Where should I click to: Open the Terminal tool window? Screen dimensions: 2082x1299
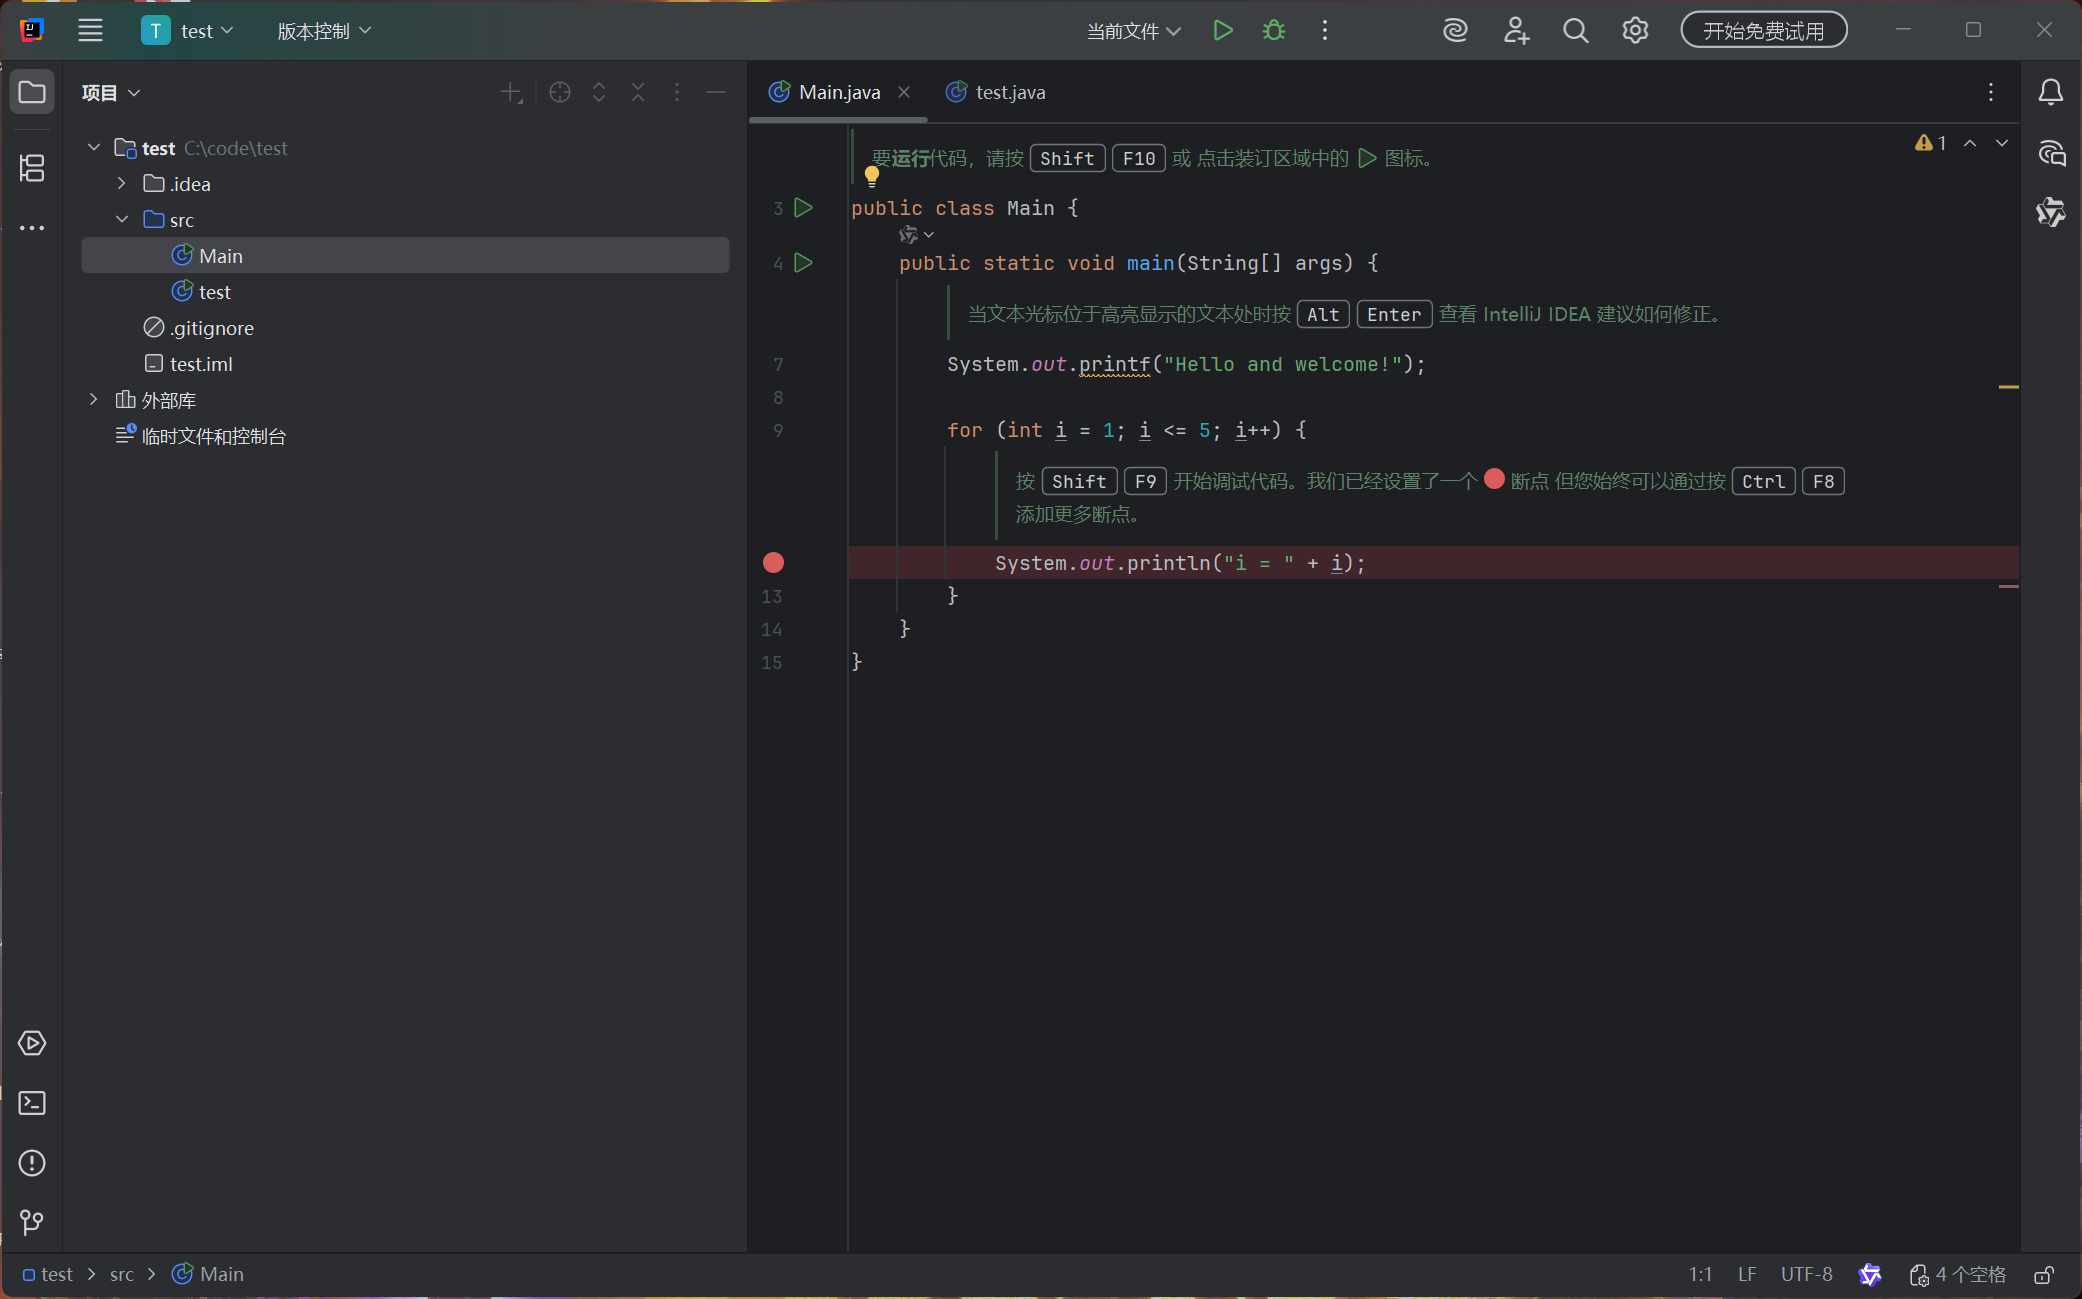(32, 1103)
